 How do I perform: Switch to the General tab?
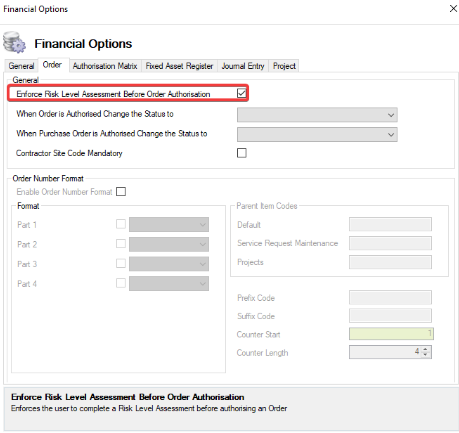(x=21, y=66)
